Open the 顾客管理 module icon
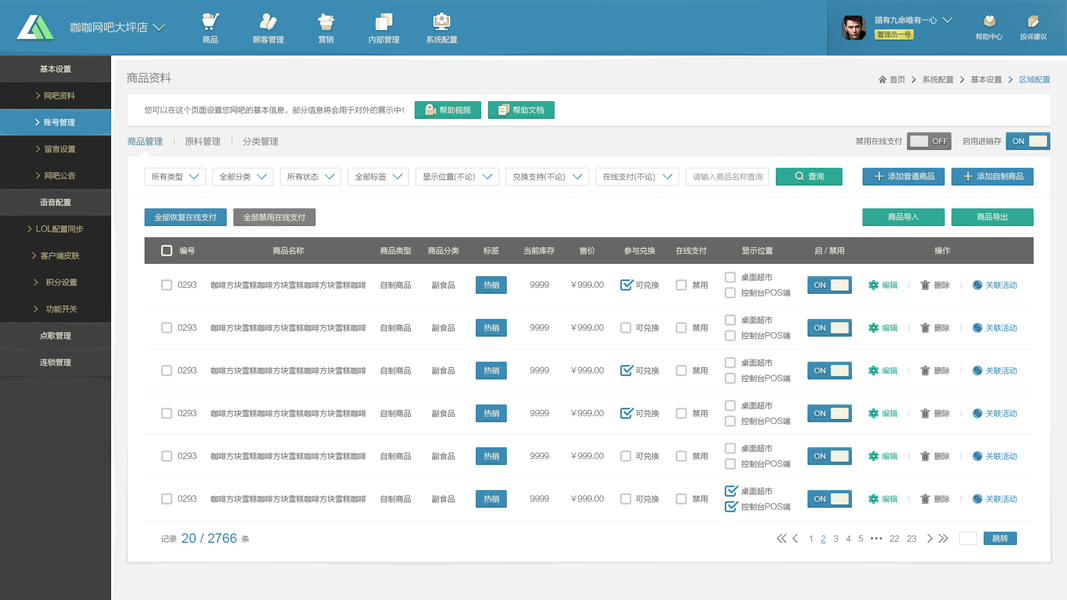The width and height of the screenshot is (1067, 600). point(268,28)
